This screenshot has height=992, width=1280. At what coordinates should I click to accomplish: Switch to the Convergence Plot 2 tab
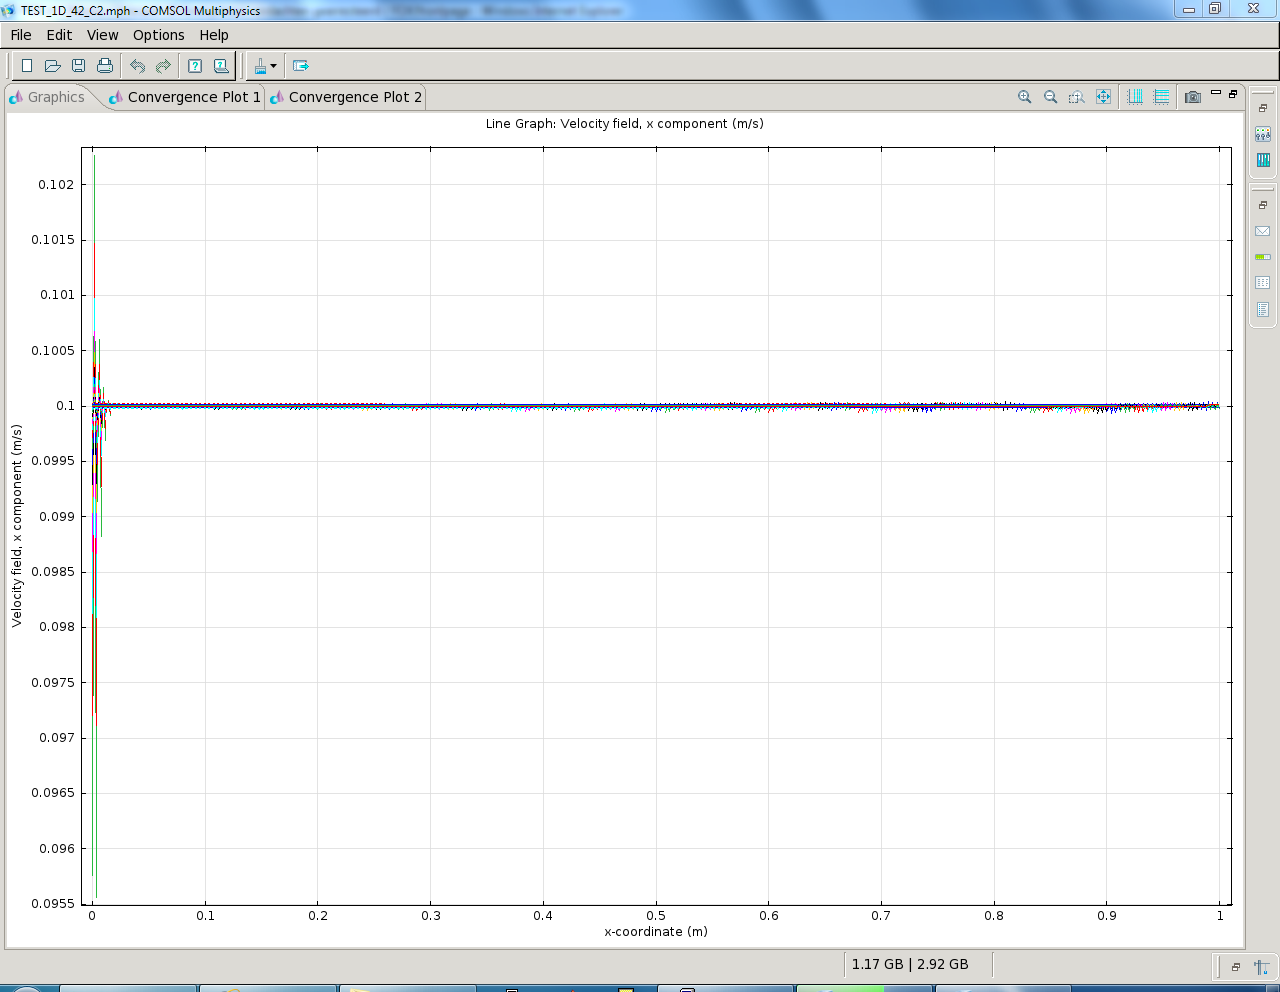[x=354, y=97]
